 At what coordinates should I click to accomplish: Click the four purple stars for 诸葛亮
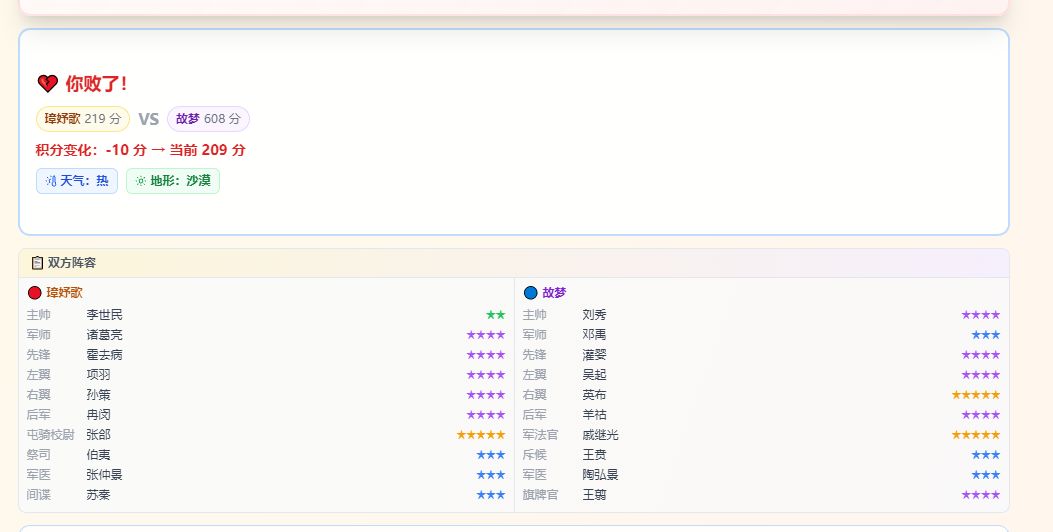pyautogui.click(x=486, y=335)
